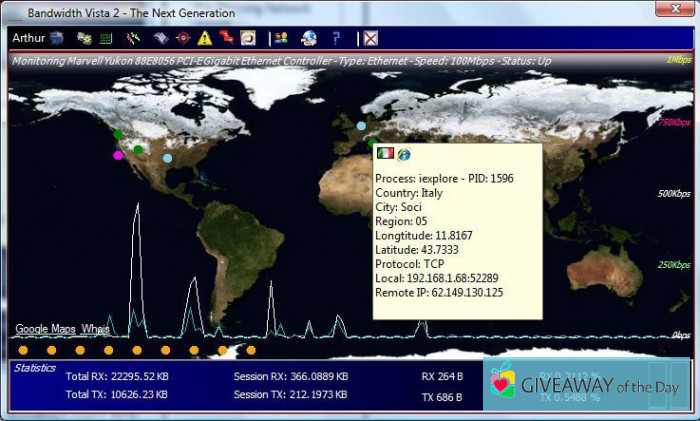The width and height of the screenshot is (700, 421).
Task: Click the red target icon
Action: (182, 38)
